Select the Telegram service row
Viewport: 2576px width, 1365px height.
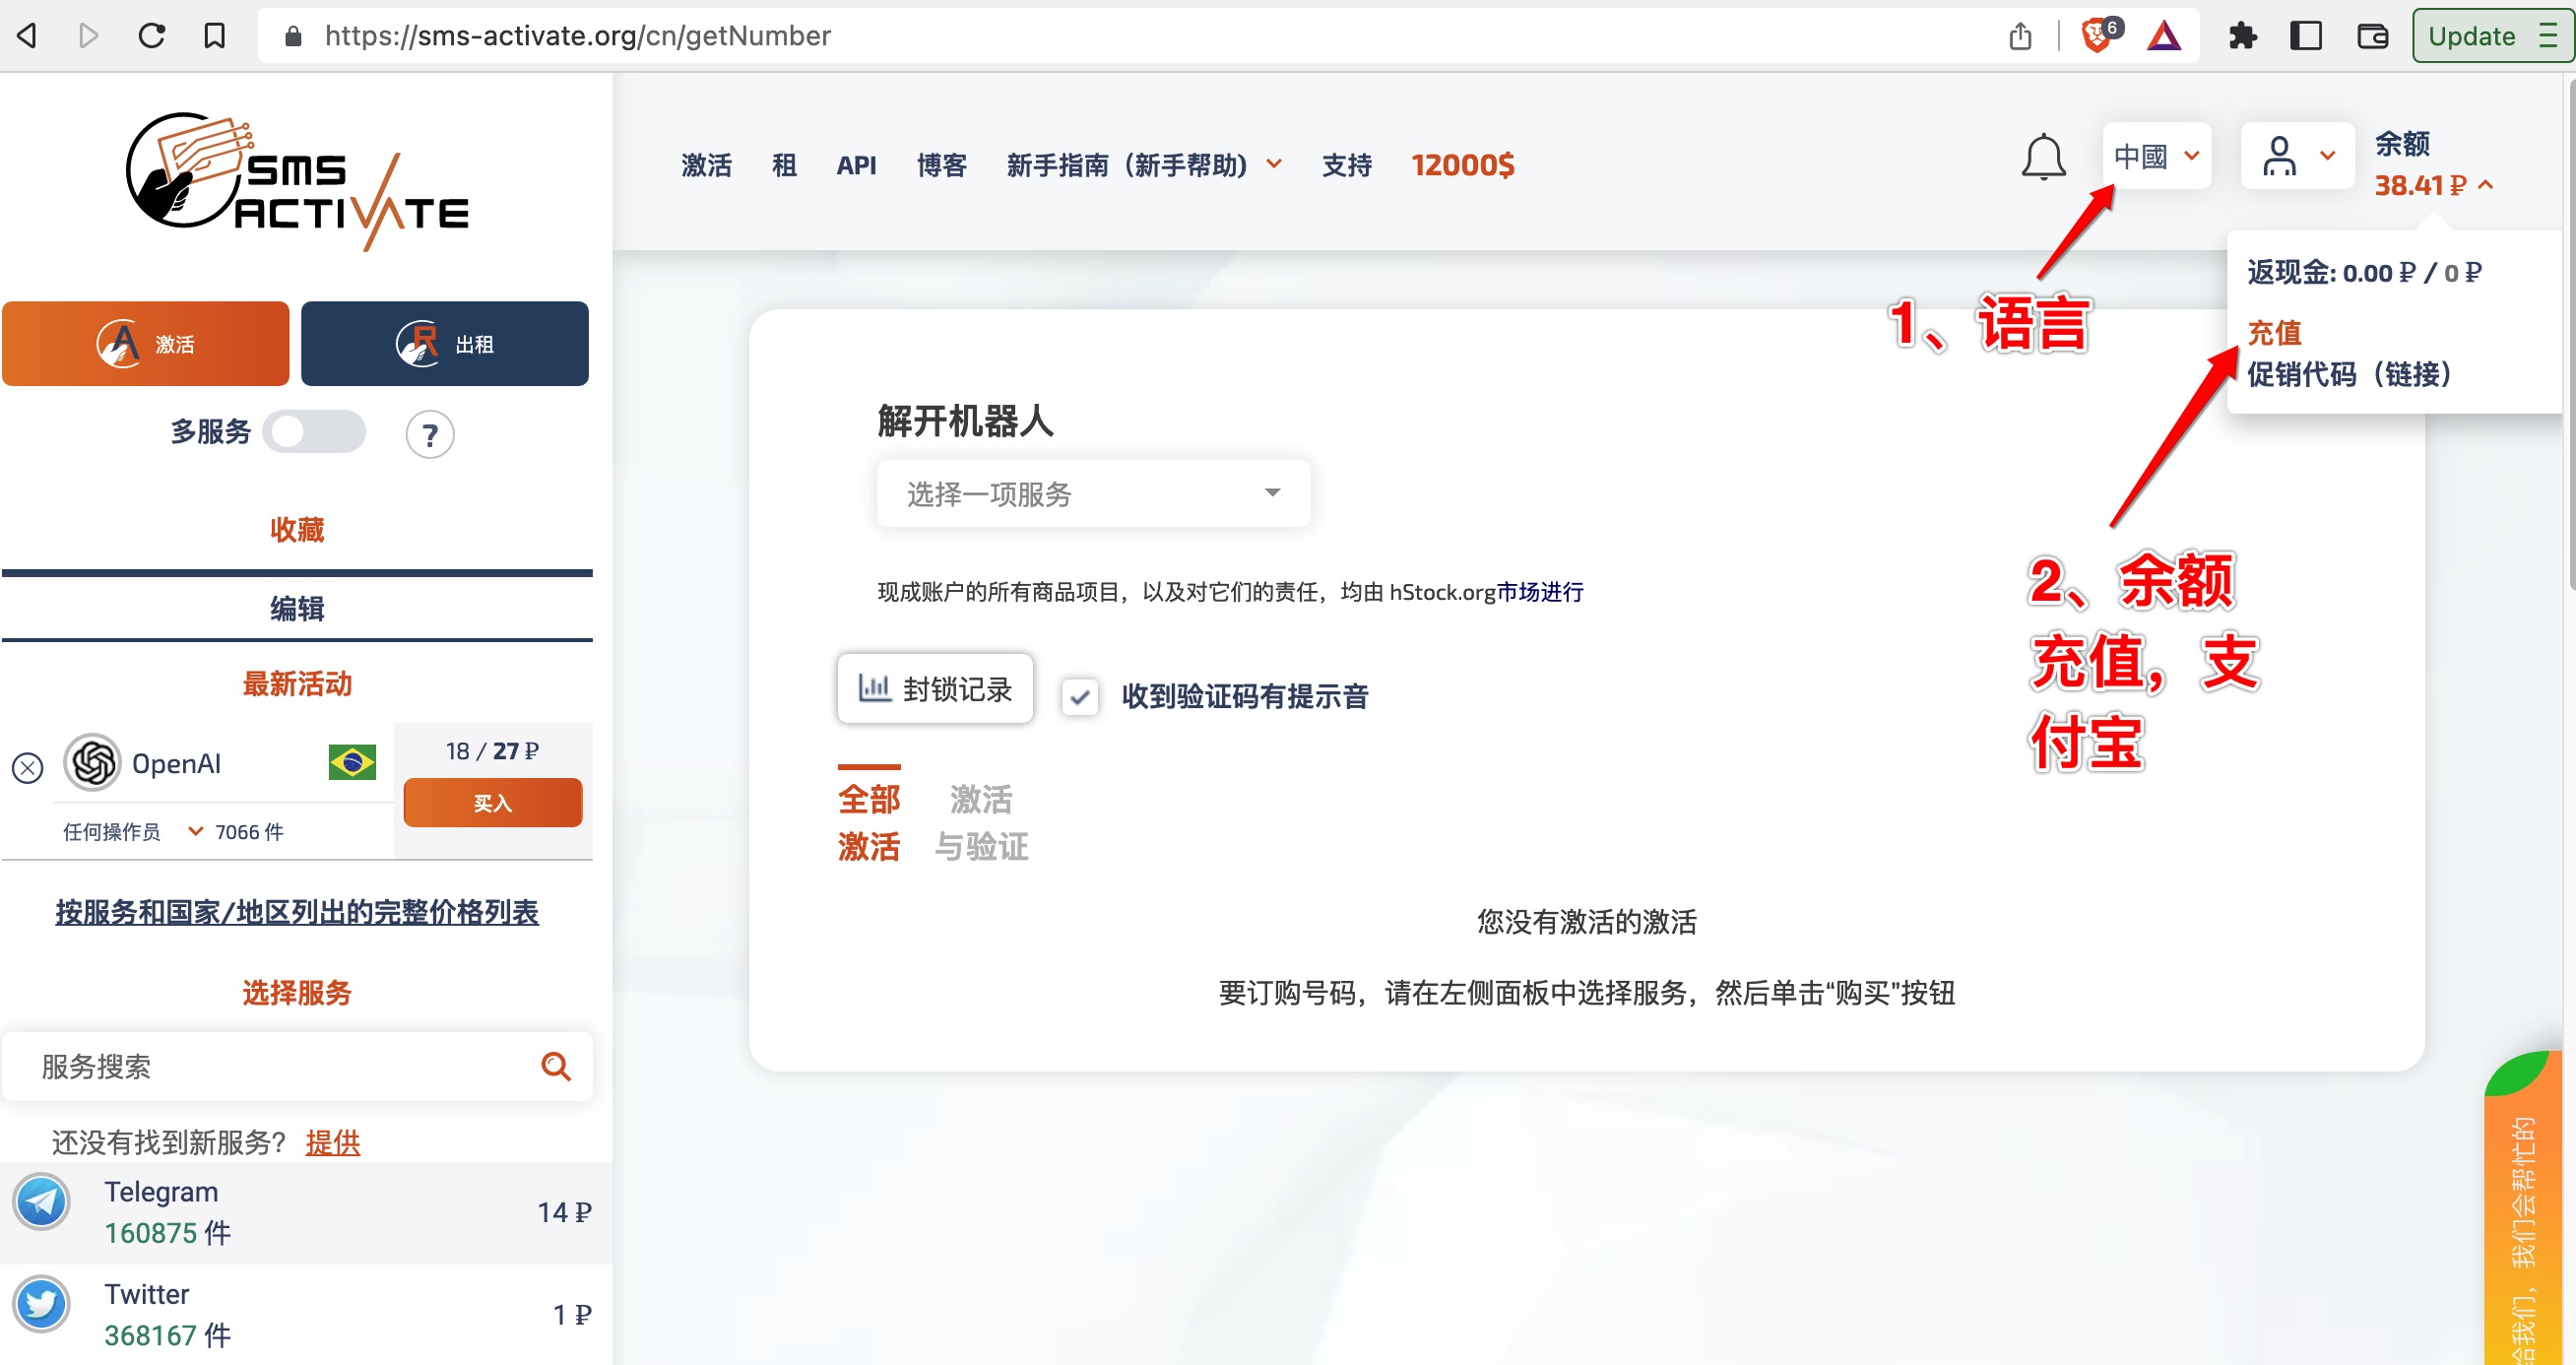(305, 1213)
